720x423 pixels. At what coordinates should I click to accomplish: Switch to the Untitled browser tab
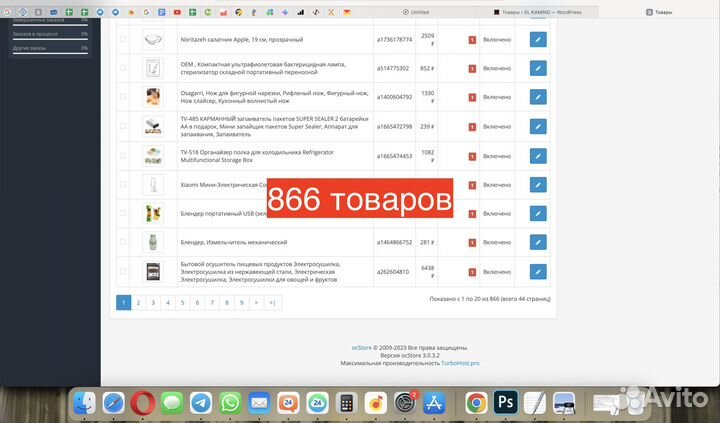(x=416, y=12)
